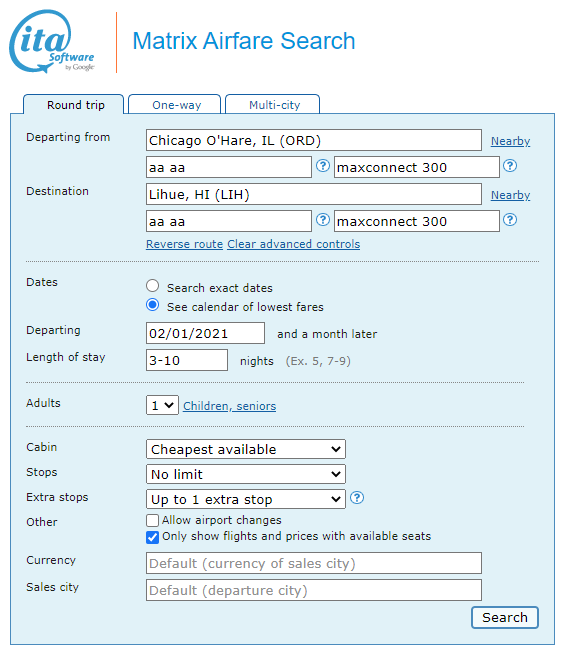
Task: Uncheck Only show flights with available seats
Action: click(x=152, y=537)
